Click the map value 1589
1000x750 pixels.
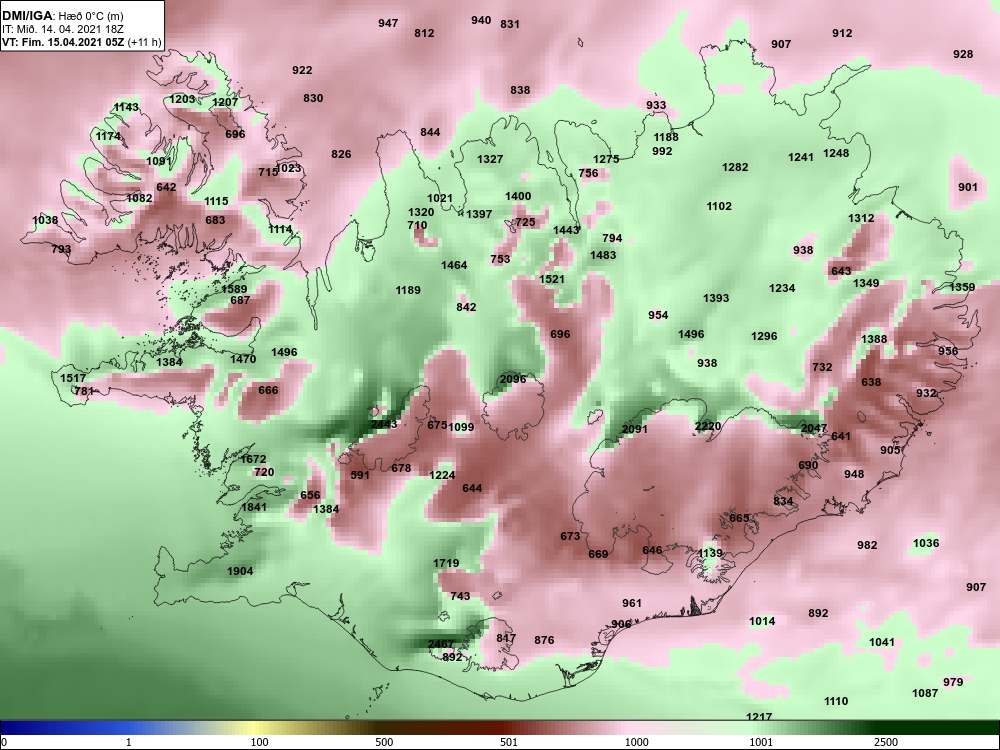(x=234, y=290)
